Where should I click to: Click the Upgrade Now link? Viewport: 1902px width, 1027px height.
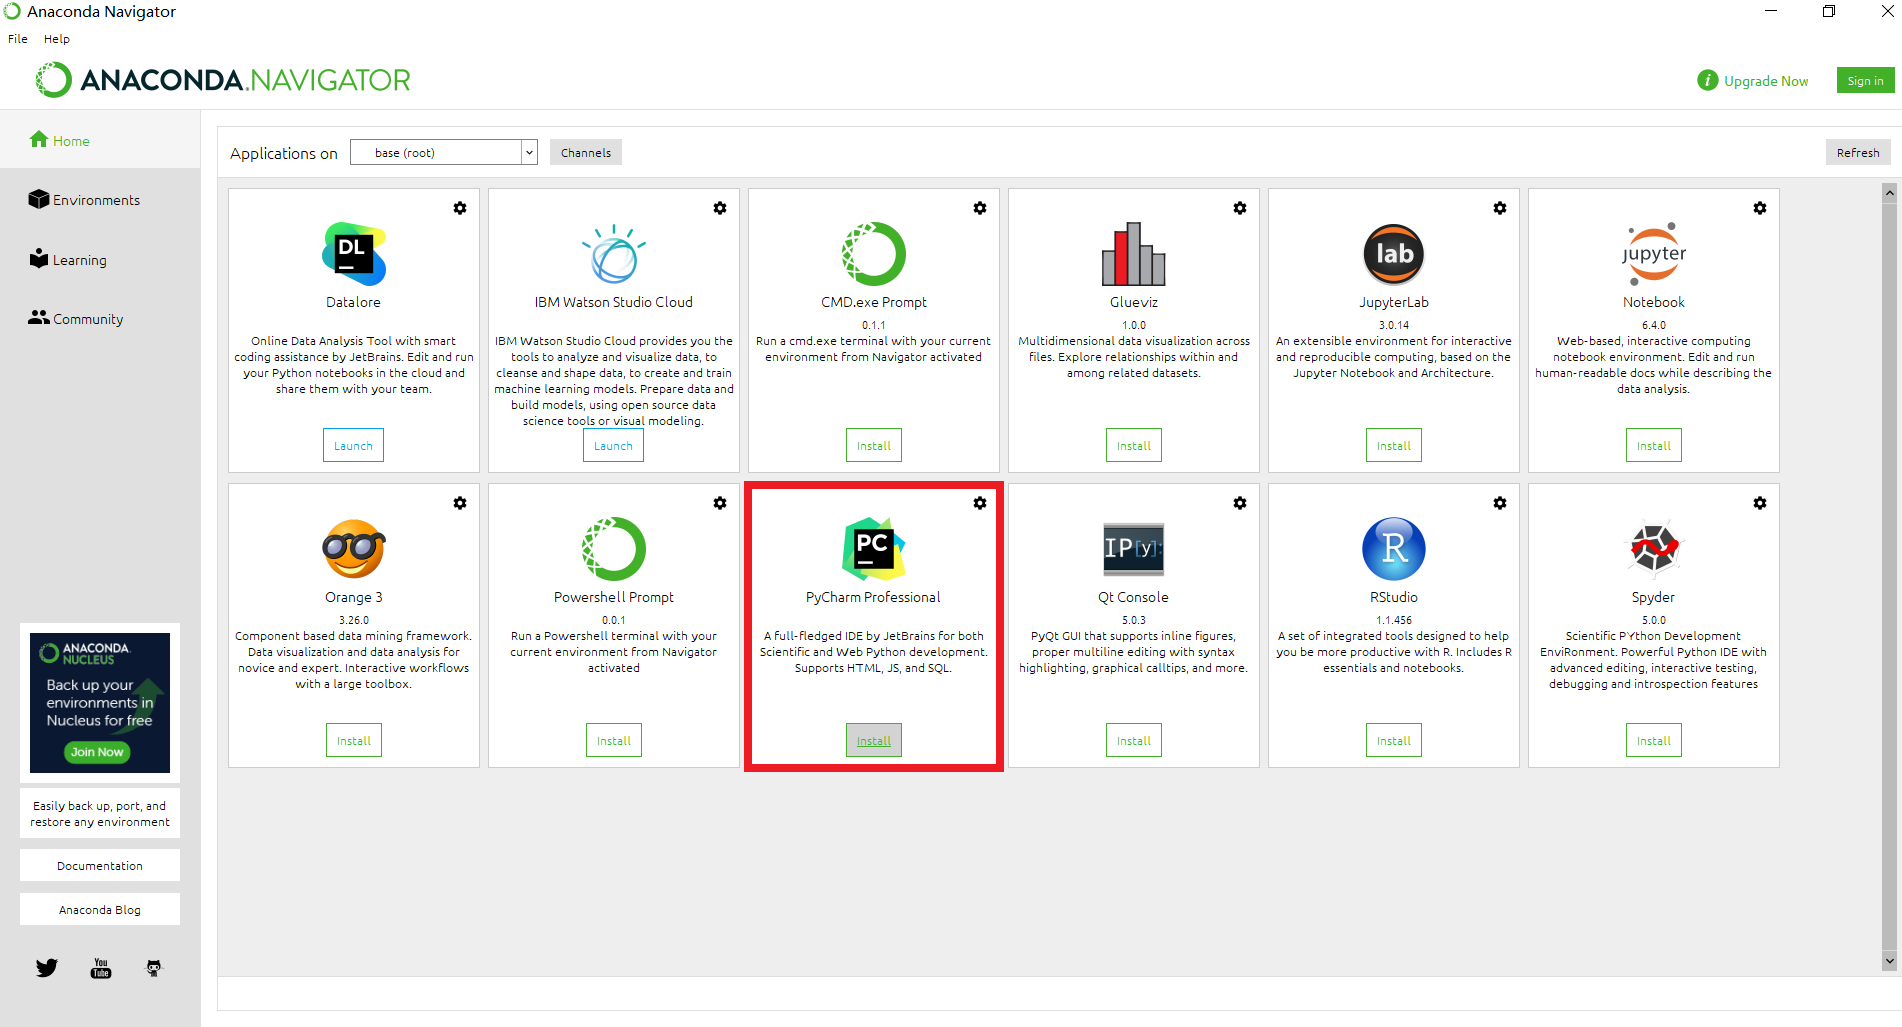tap(1766, 81)
